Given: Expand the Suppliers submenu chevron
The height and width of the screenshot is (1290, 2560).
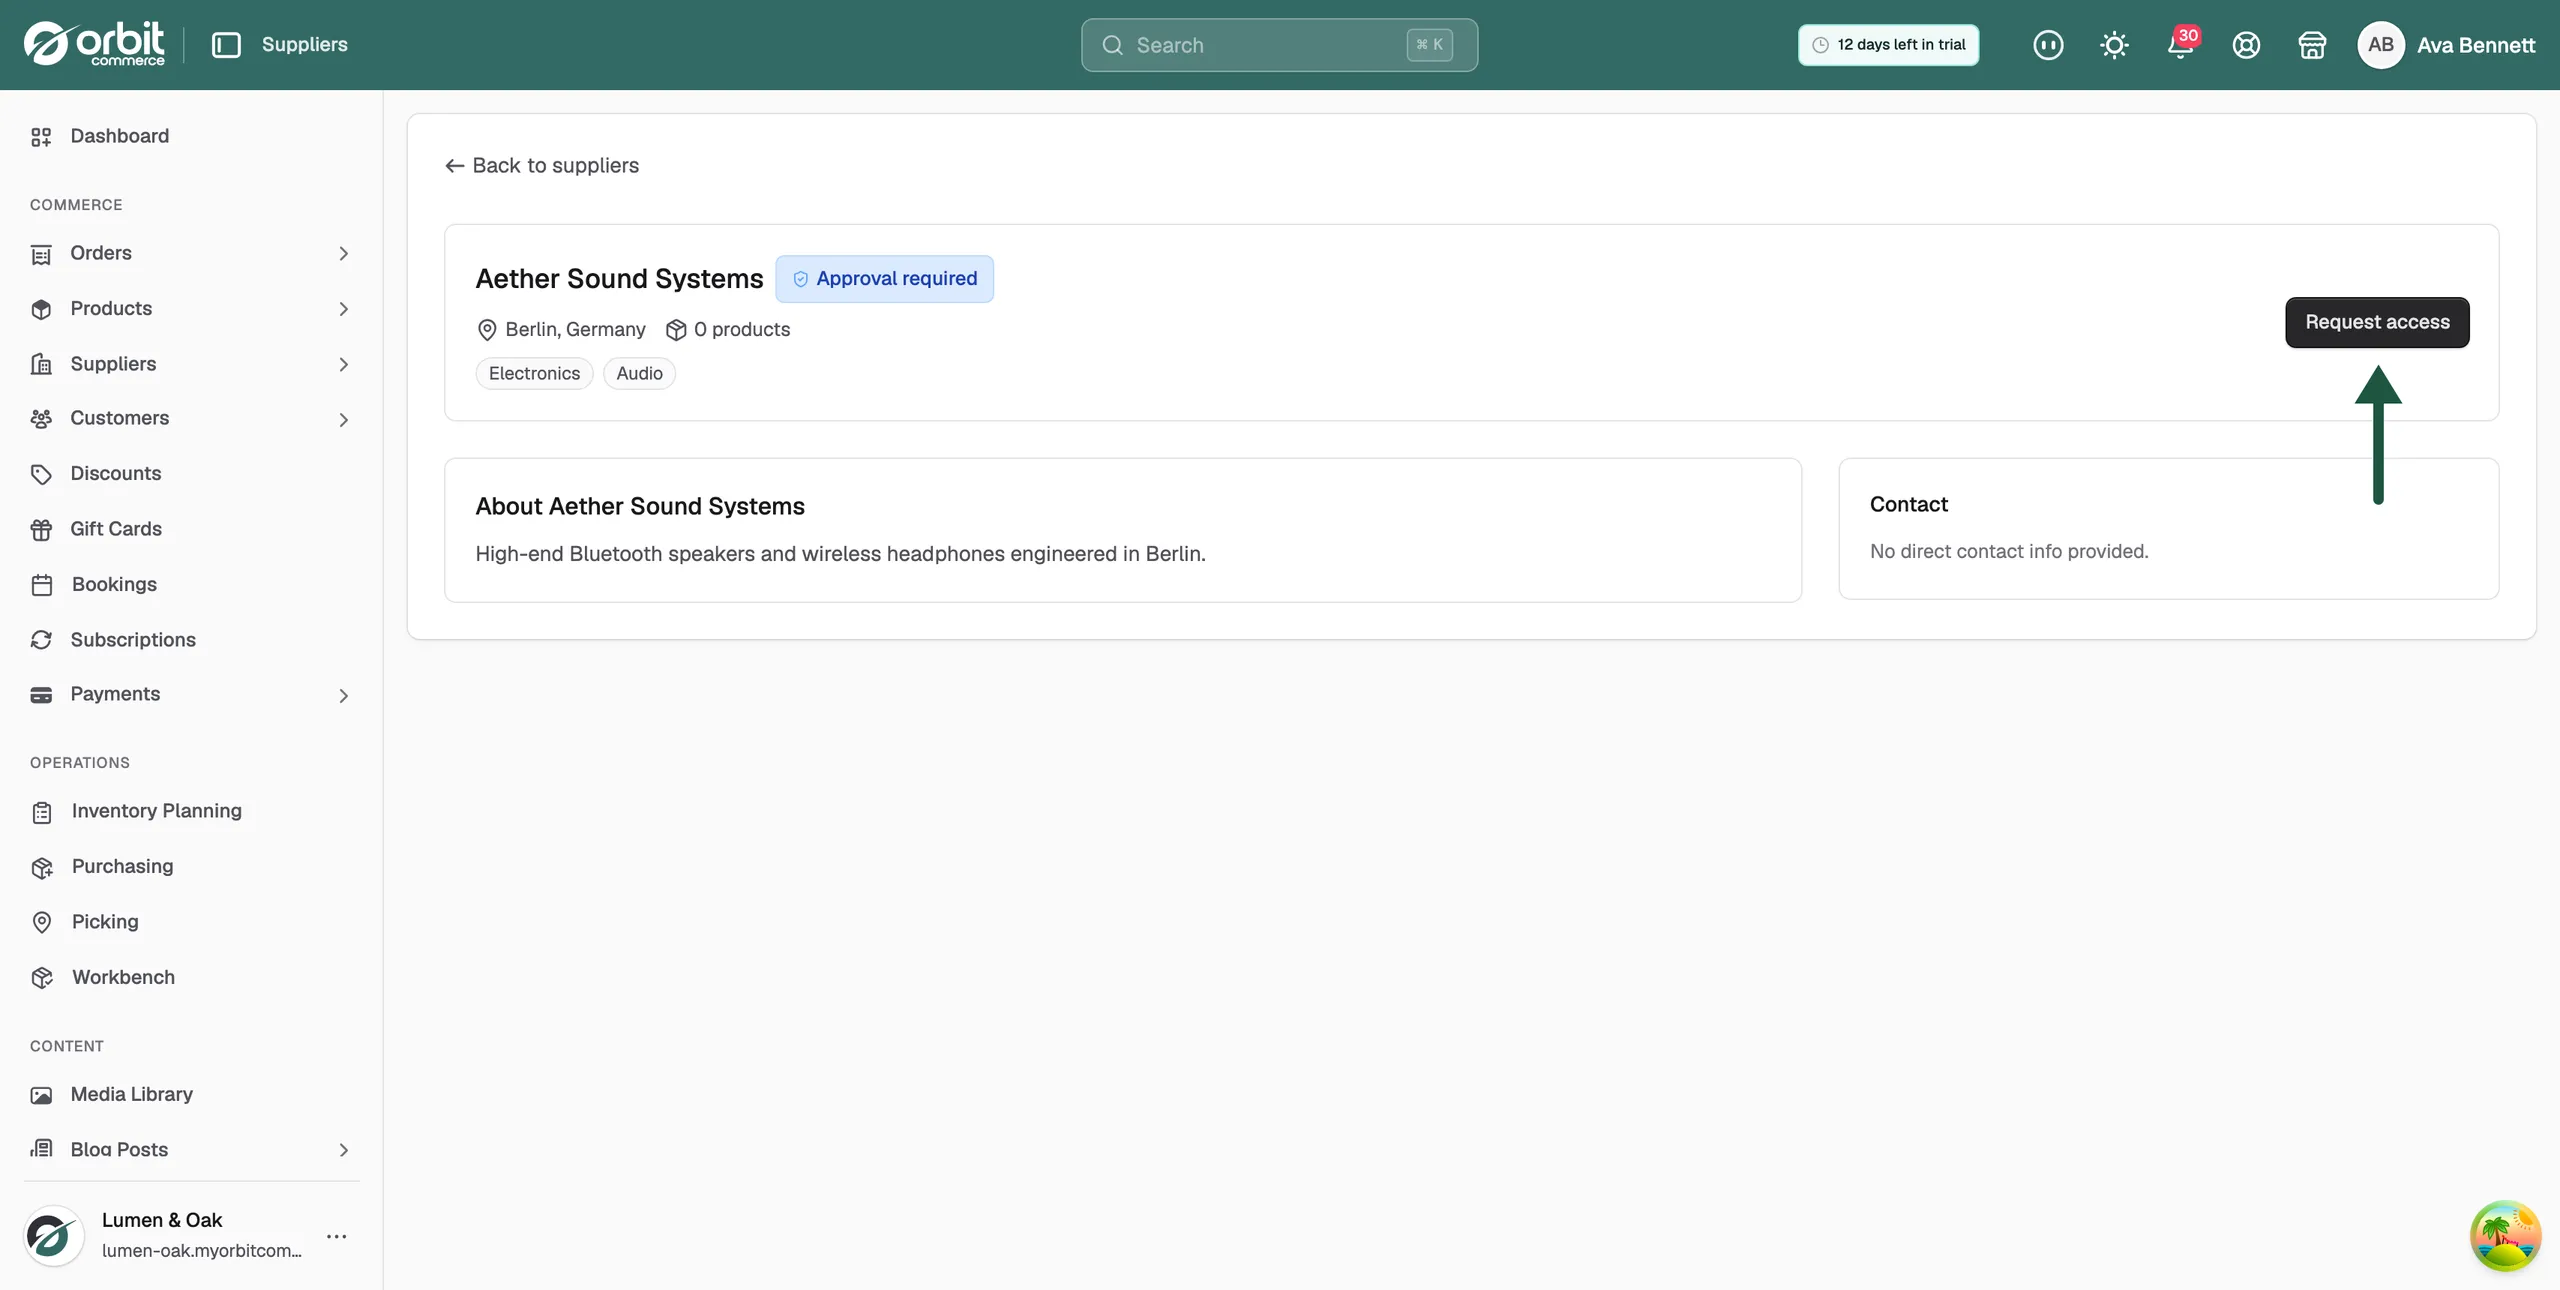Looking at the screenshot, I should [x=343, y=364].
